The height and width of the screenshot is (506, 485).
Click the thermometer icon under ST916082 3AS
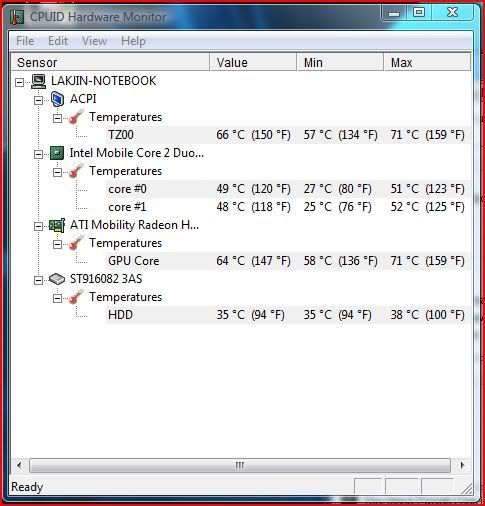76,297
